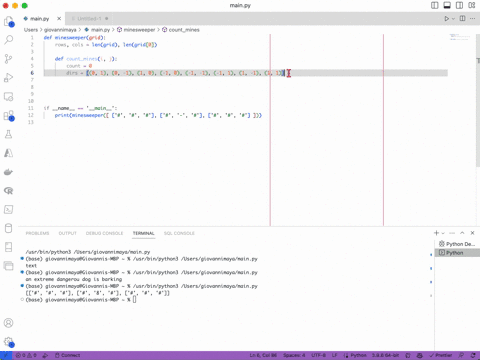Click the terminal prompt input area
Image resolution: width=480 pixels, height=360 pixels.
(x=134, y=300)
